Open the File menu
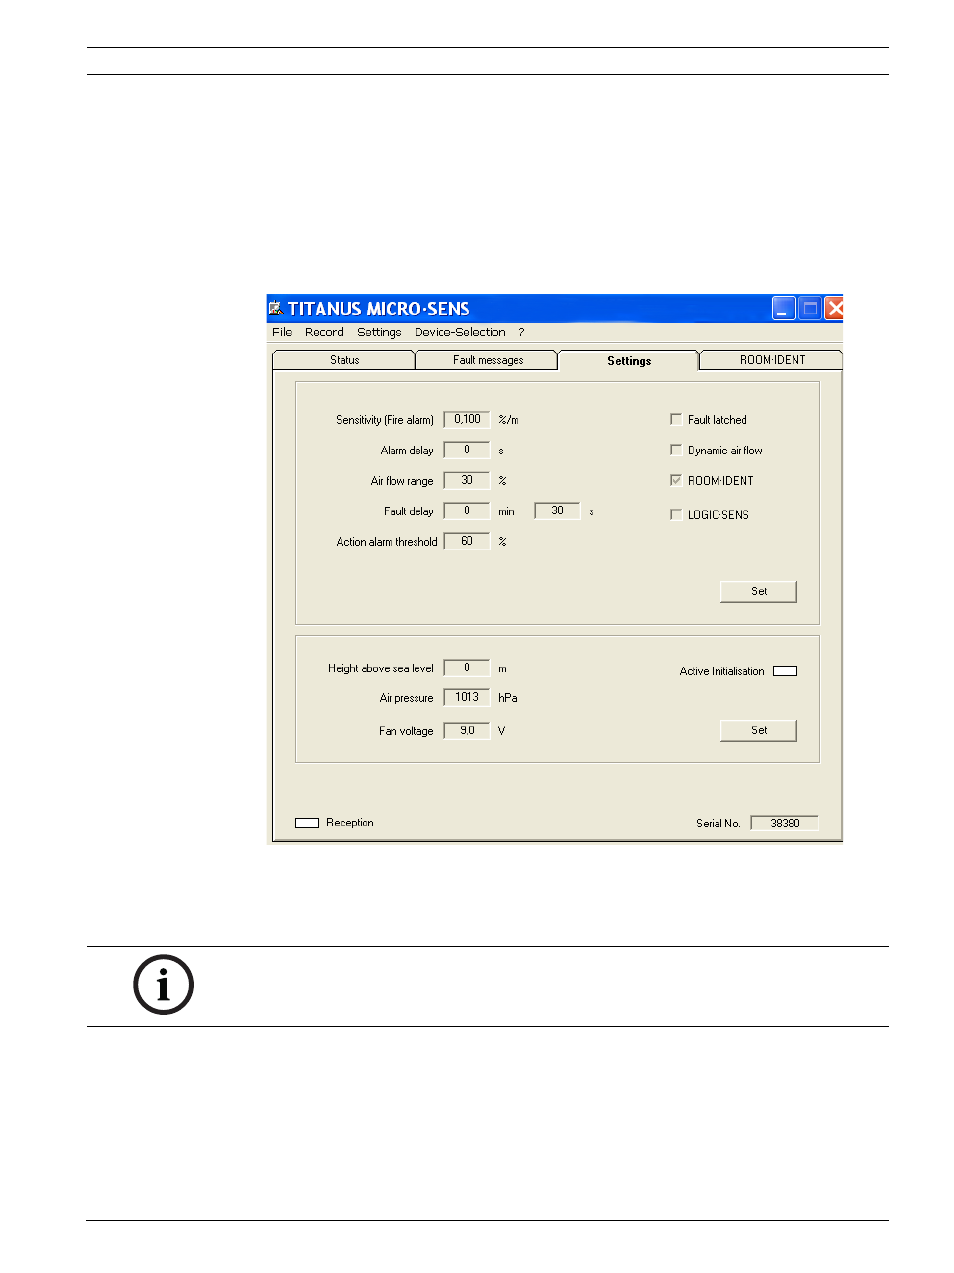954x1273 pixels. pos(282,332)
